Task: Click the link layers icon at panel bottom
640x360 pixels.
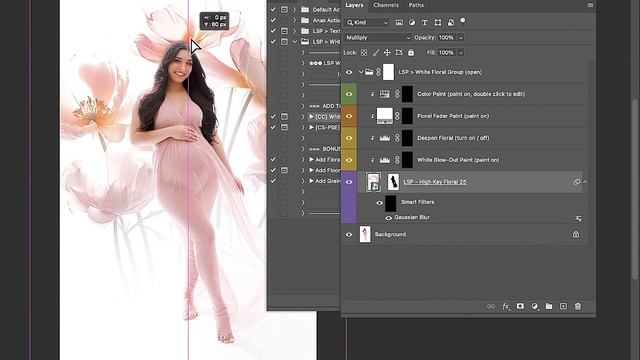Action: tap(491, 306)
